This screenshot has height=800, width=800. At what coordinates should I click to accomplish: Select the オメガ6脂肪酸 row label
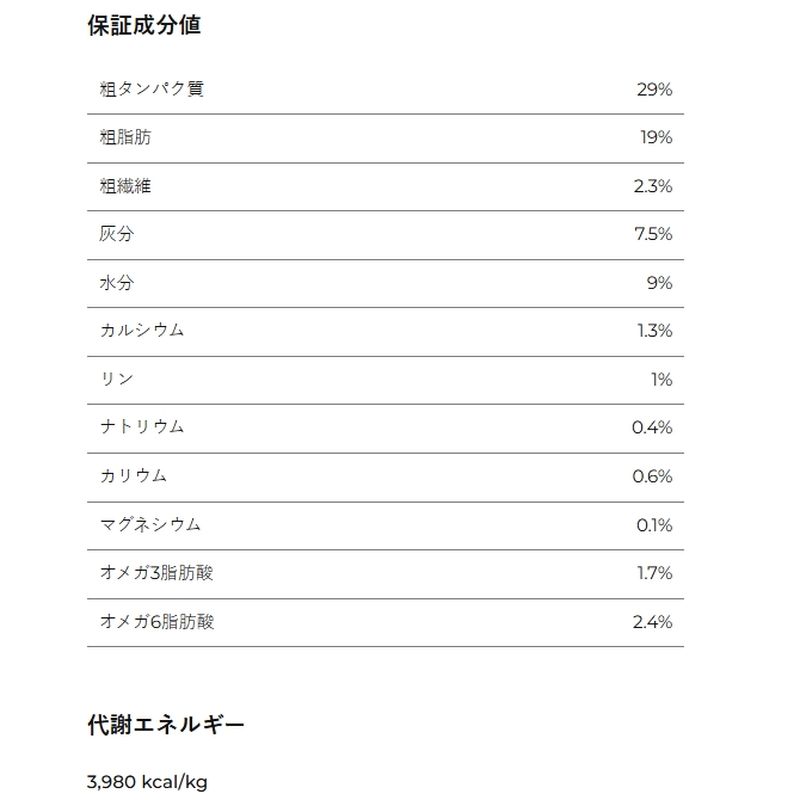pos(157,622)
